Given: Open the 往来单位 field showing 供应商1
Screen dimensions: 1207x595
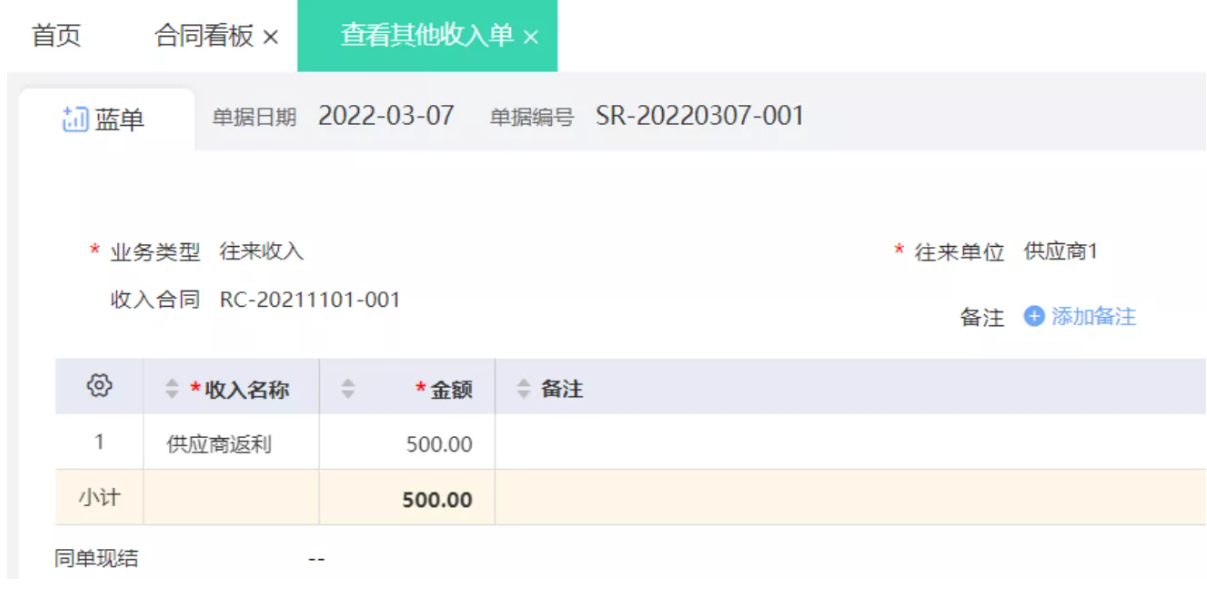Looking at the screenshot, I should [1060, 252].
